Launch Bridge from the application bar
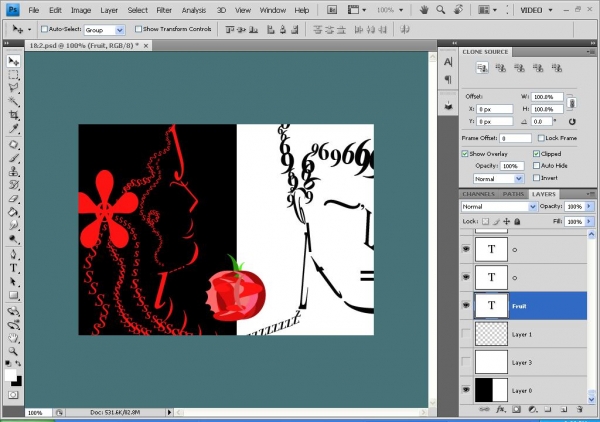Image resolution: width=600 pixels, height=422 pixels. click(332, 10)
